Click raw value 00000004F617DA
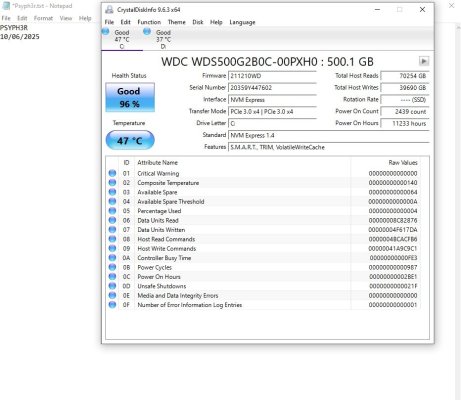The height and width of the screenshot is (400, 461). point(393,230)
